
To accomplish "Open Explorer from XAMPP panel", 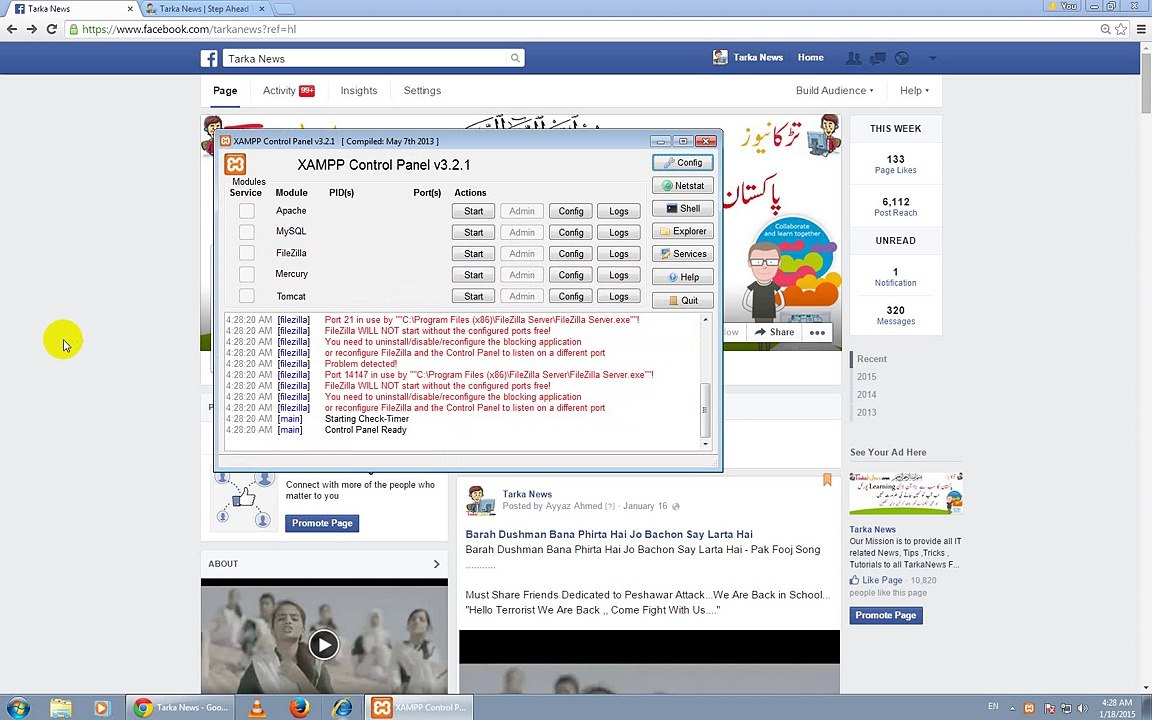I will coord(683,231).
